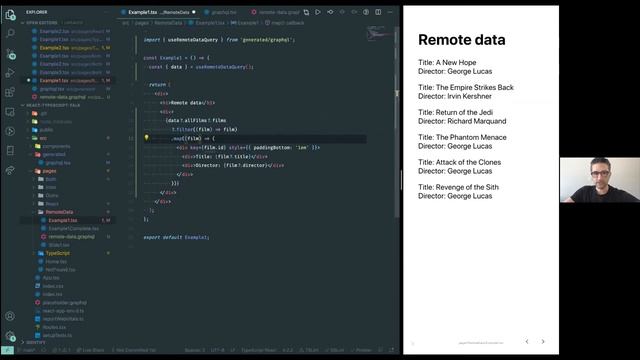Click the open changes icon in editor toolbar
The width and height of the screenshot is (640, 360).
pyautogui.click(x=306, y=12)
